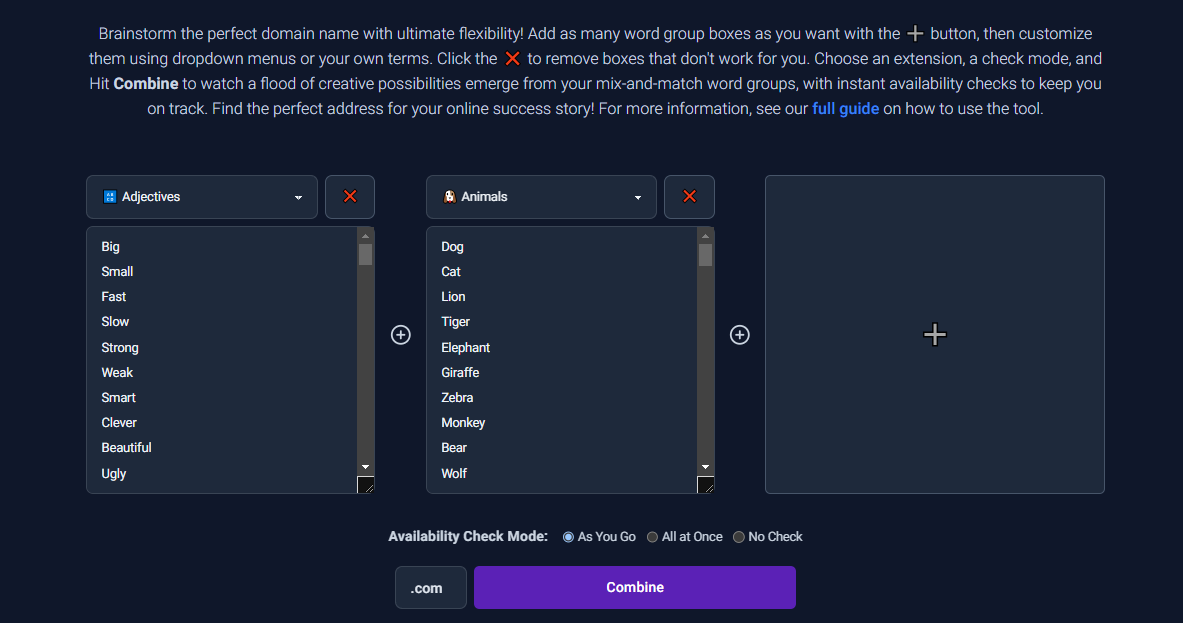The image size is (1183, 623).
Task: Click the Animals list scroll-down arrow
Action: (x=705, y=467)
